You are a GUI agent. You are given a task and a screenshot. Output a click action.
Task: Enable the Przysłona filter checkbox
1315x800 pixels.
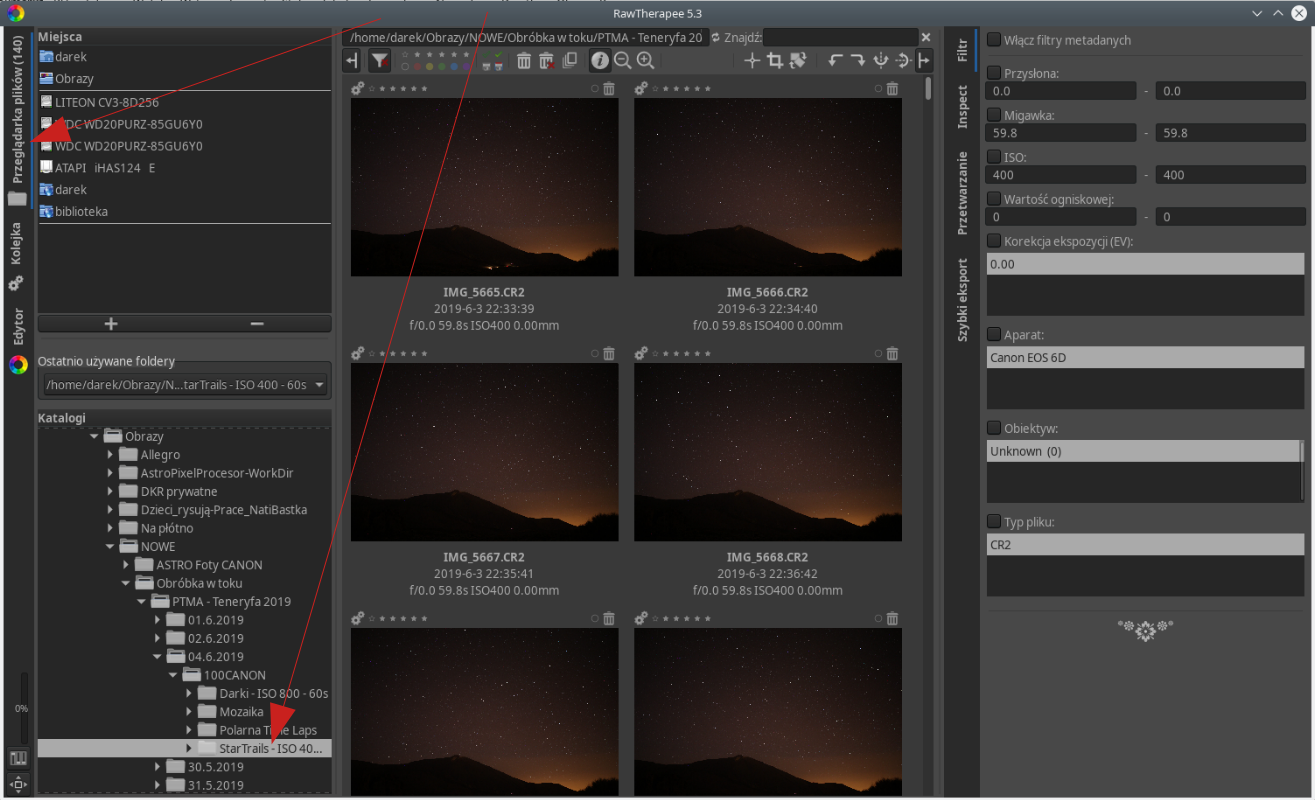point(994,73)
